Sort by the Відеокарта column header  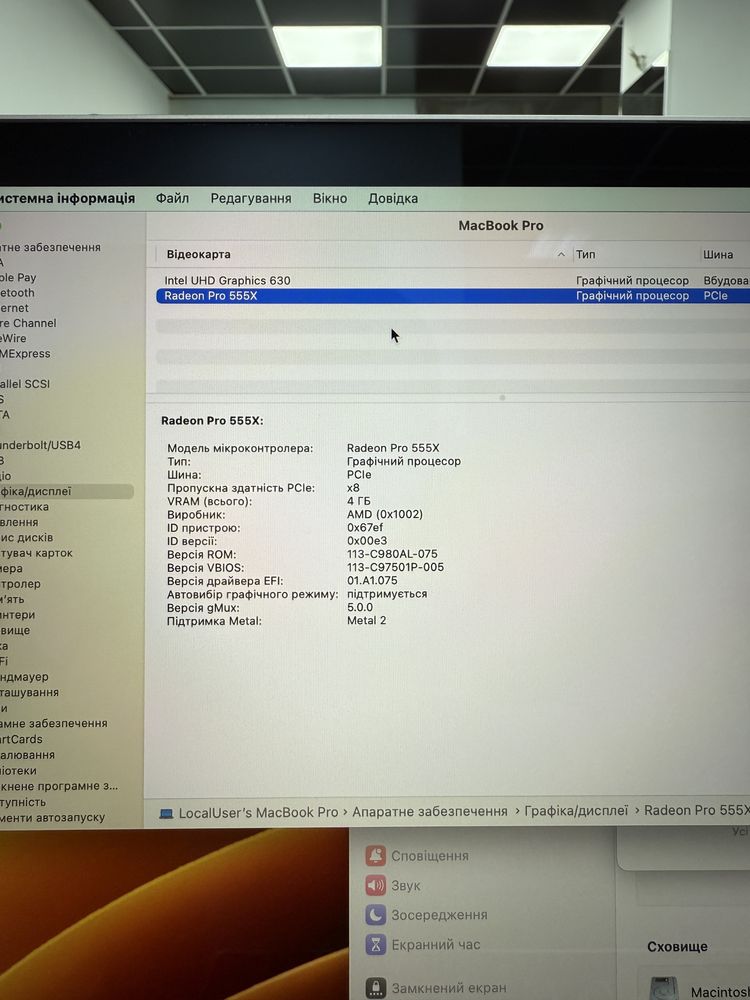pos(198,254)
